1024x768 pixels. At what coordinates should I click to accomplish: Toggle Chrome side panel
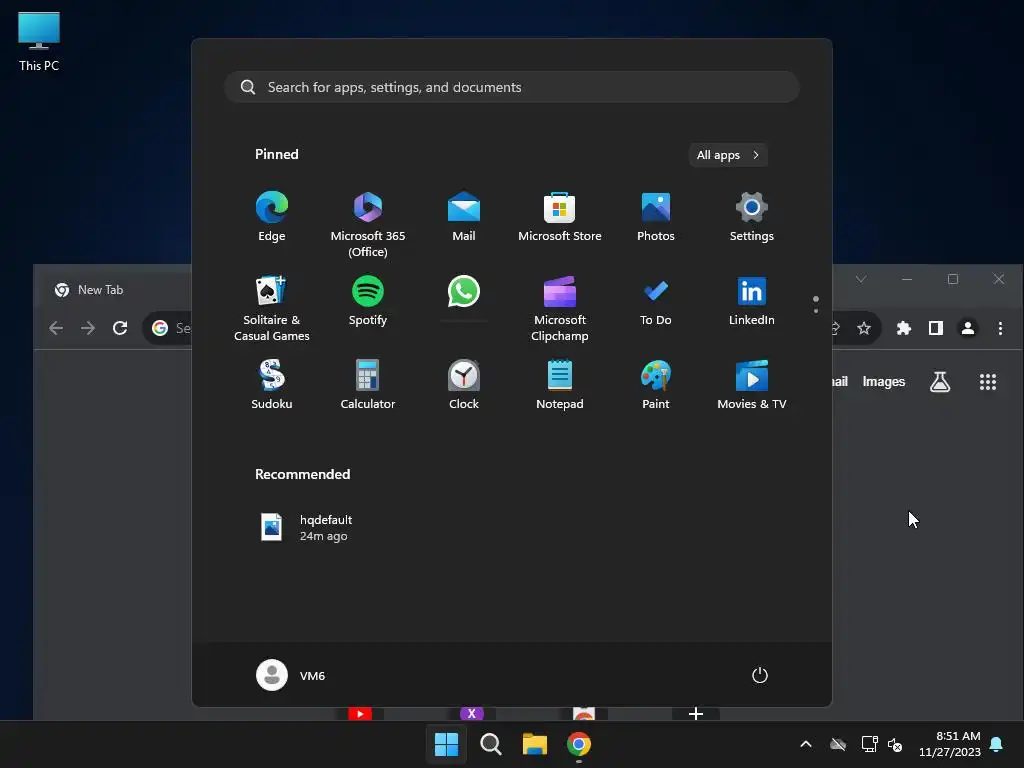click(x=936, y=328)
